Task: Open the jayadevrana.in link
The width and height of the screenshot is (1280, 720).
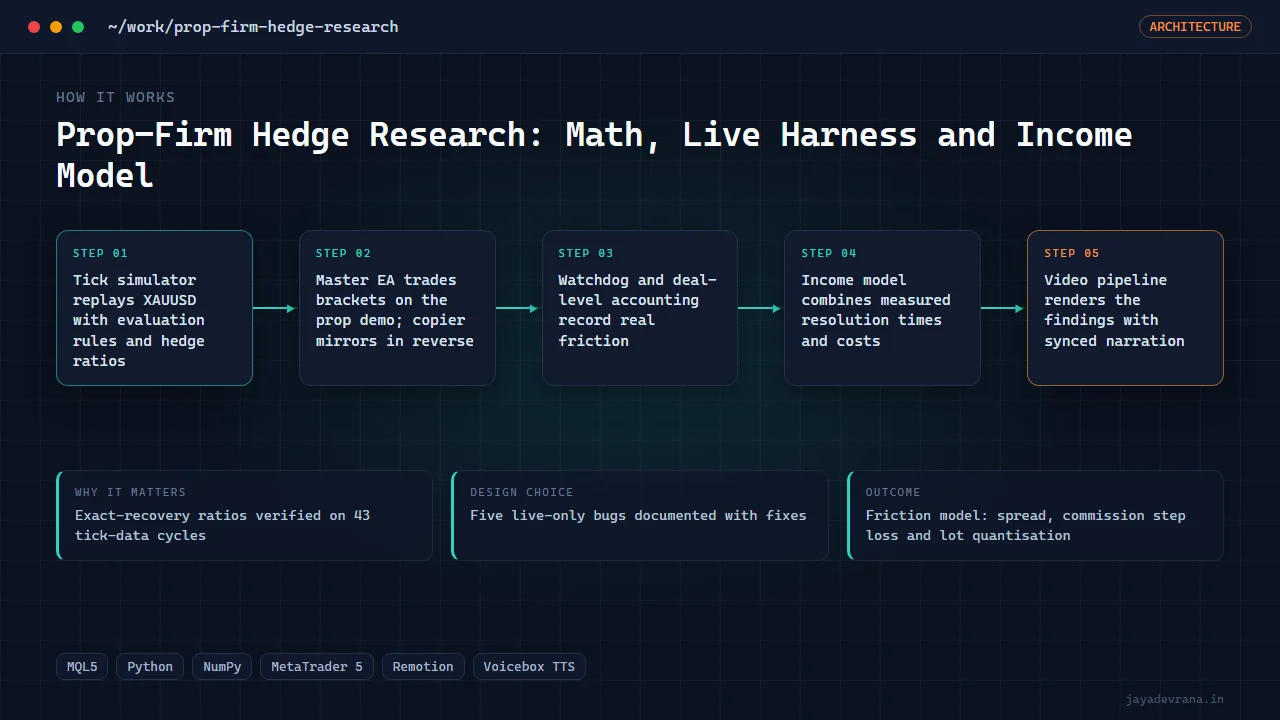Action: (x=1174, y=700)
